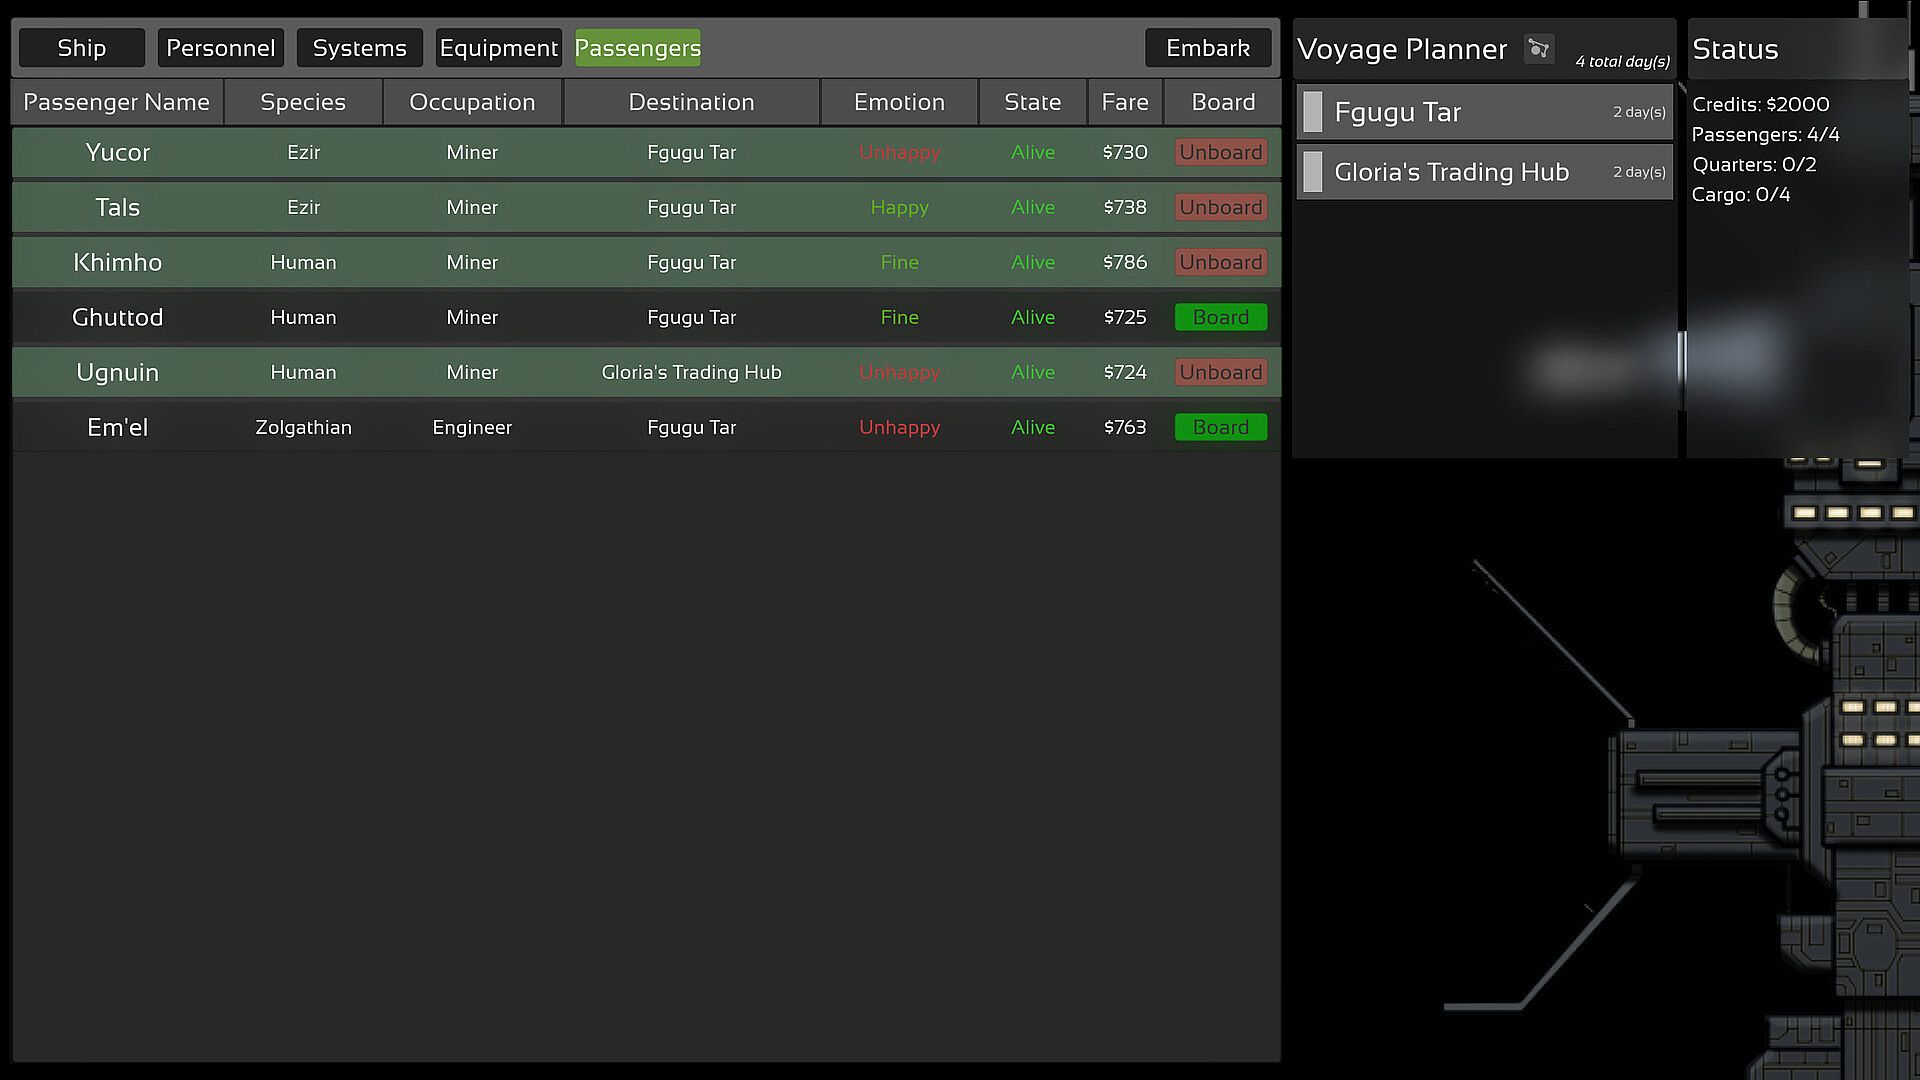Open the Systems tab
Image resolution: width=1920 pixels, height=1080 pixels.
(359, 48)
